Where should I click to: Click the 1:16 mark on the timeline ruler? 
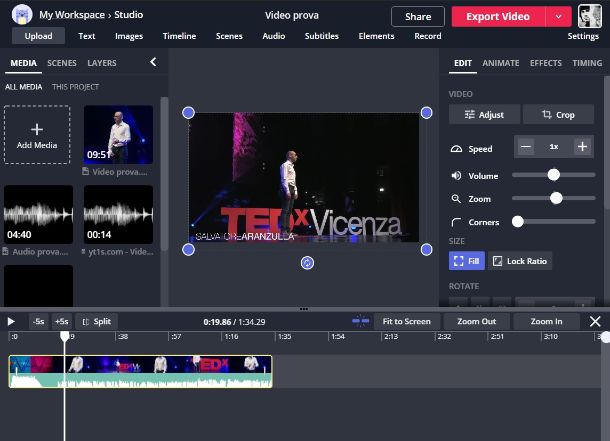click(231, 336)
